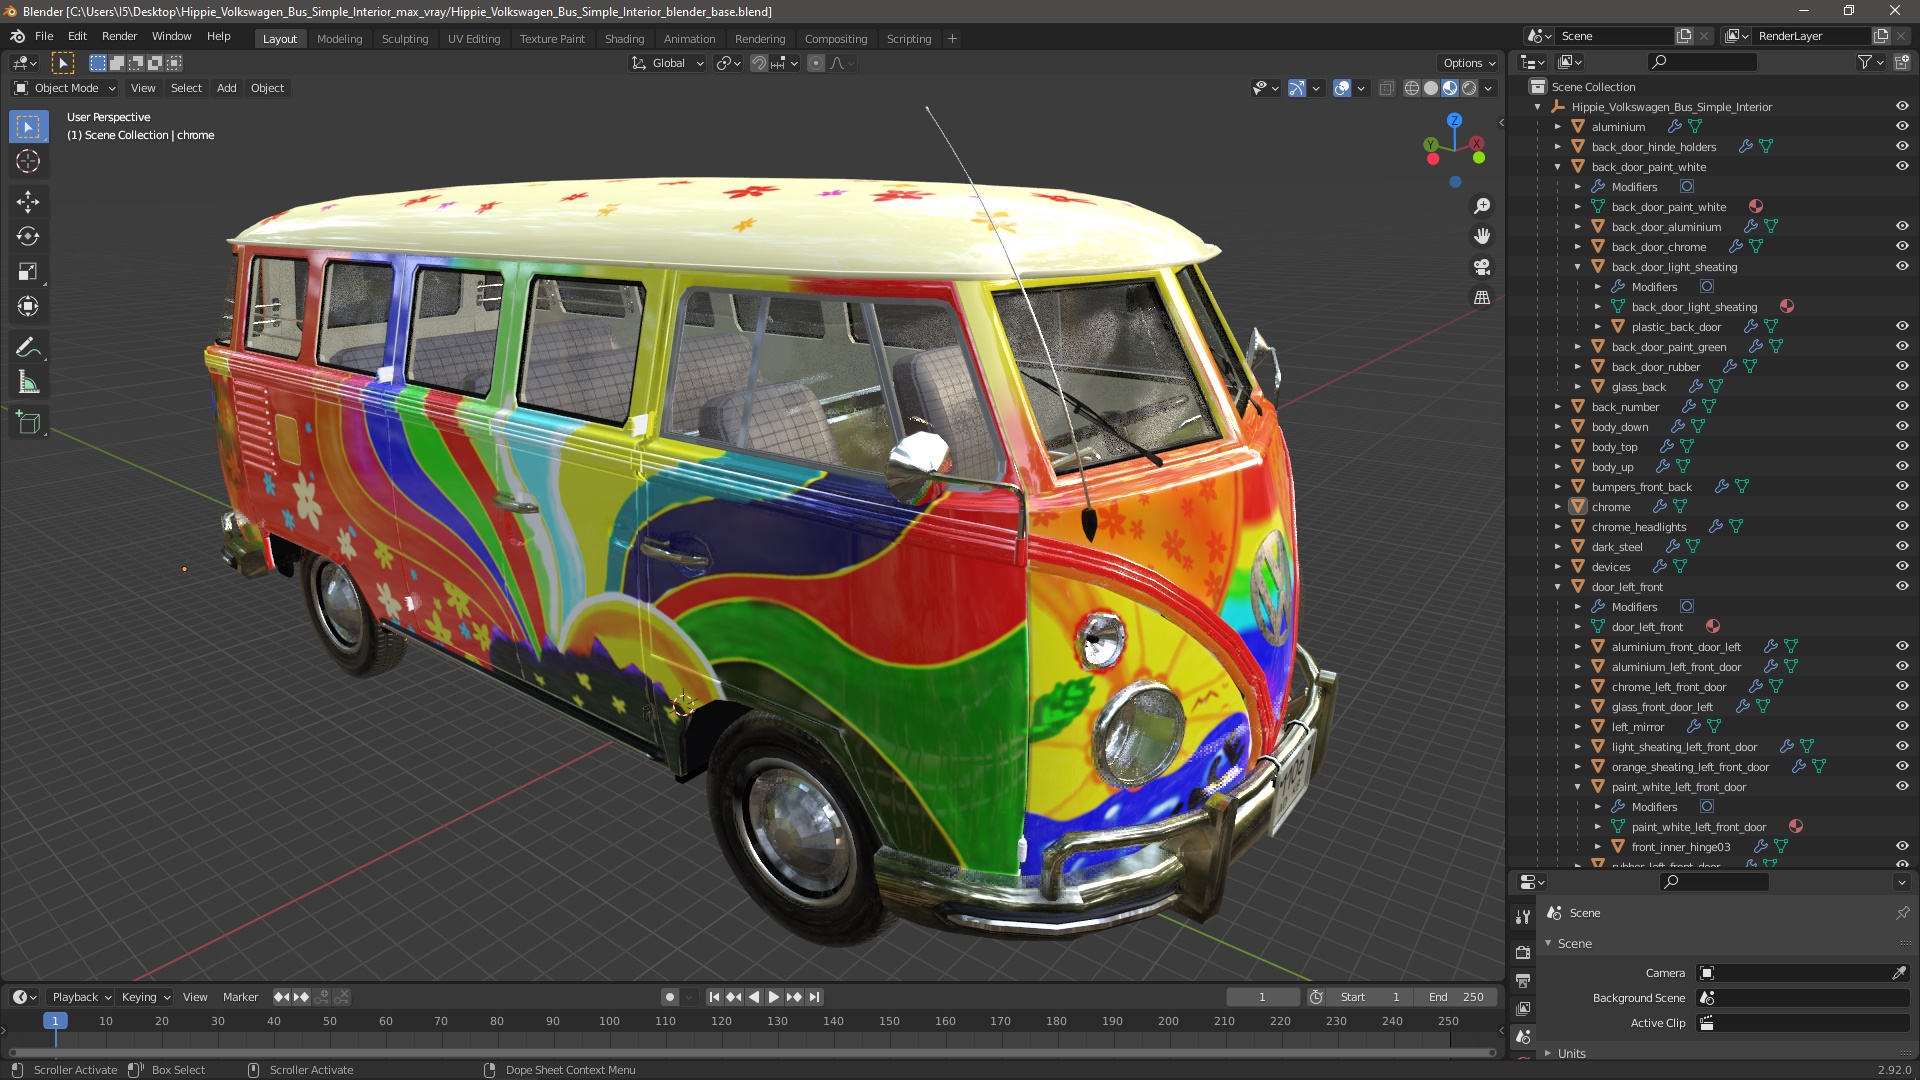Switch to solid viewport shading
1920x1080 pixels.
tap(1431, 88)
